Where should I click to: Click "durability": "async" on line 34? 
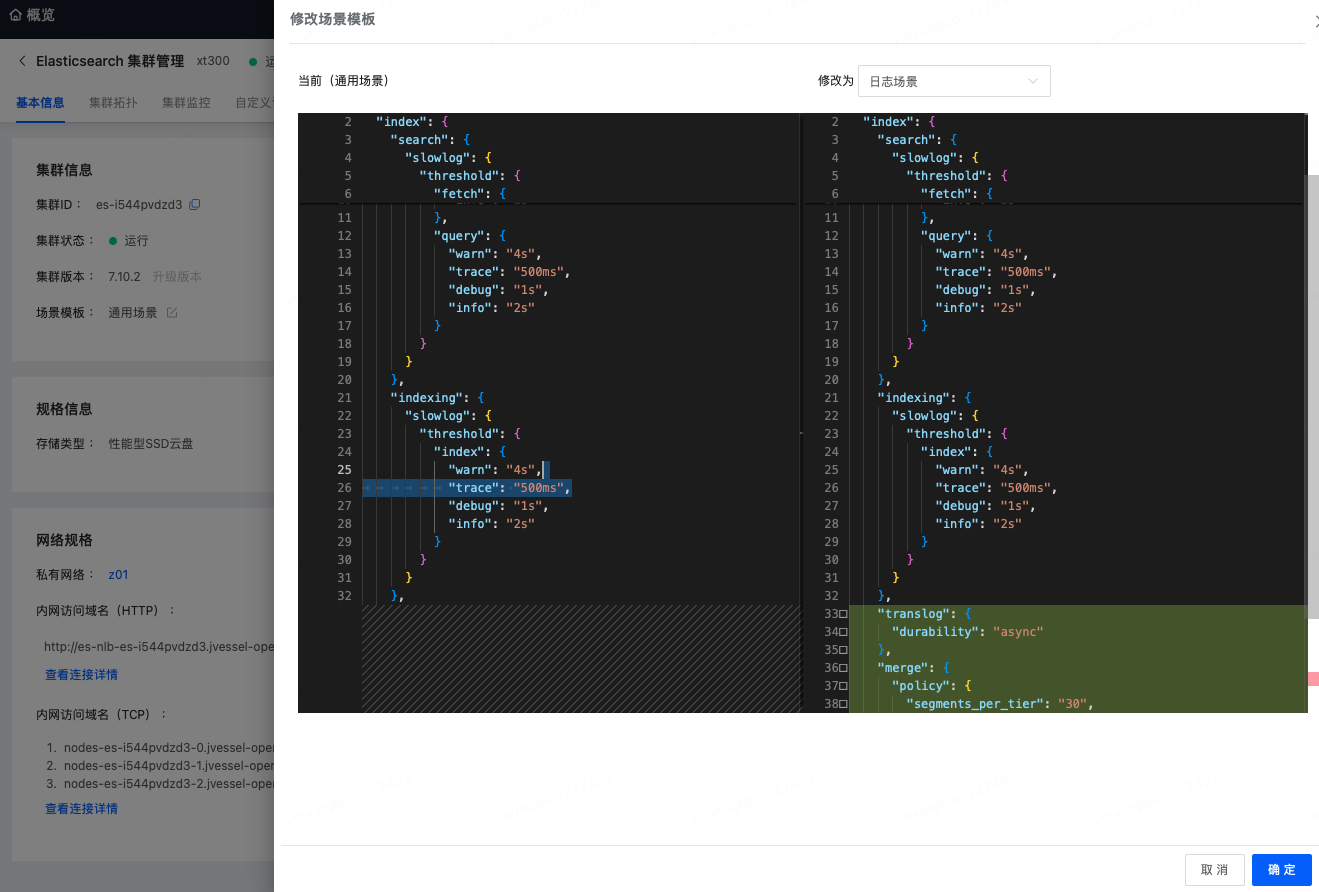(x=967, y=632)
